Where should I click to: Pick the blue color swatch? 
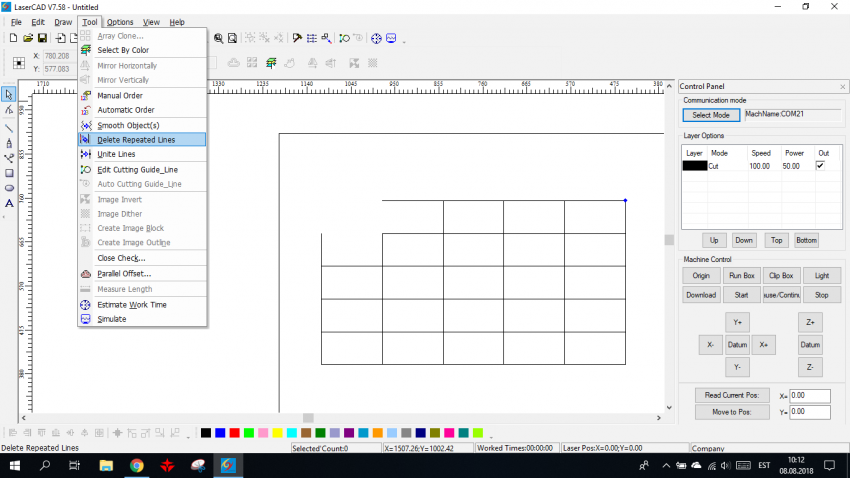(220, 432)
